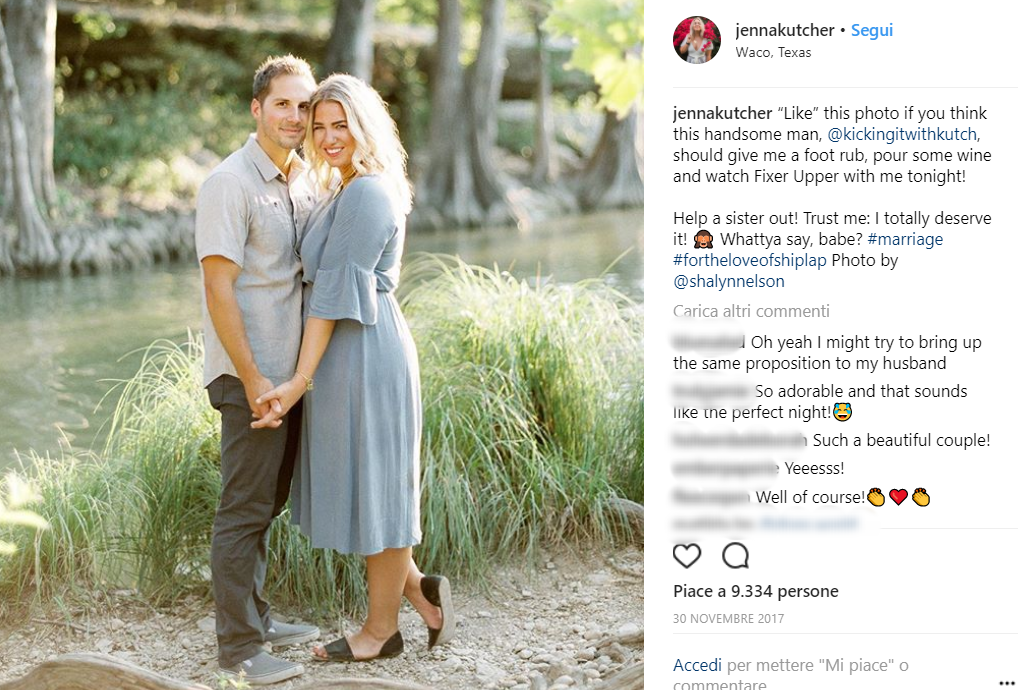
Task: Visit @shalynnelson photographer profile
Action: pyautogui.click(x=729, y=281)
